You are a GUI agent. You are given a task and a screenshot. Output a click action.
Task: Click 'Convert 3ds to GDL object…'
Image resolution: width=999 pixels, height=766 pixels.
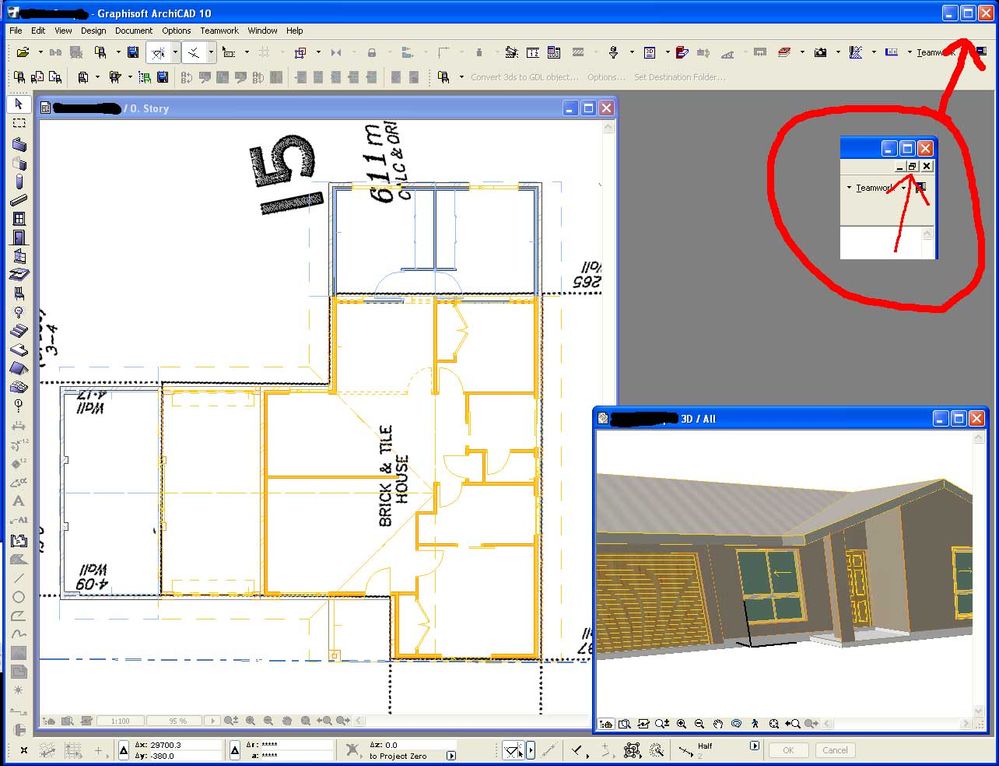(x=524, y=77)
